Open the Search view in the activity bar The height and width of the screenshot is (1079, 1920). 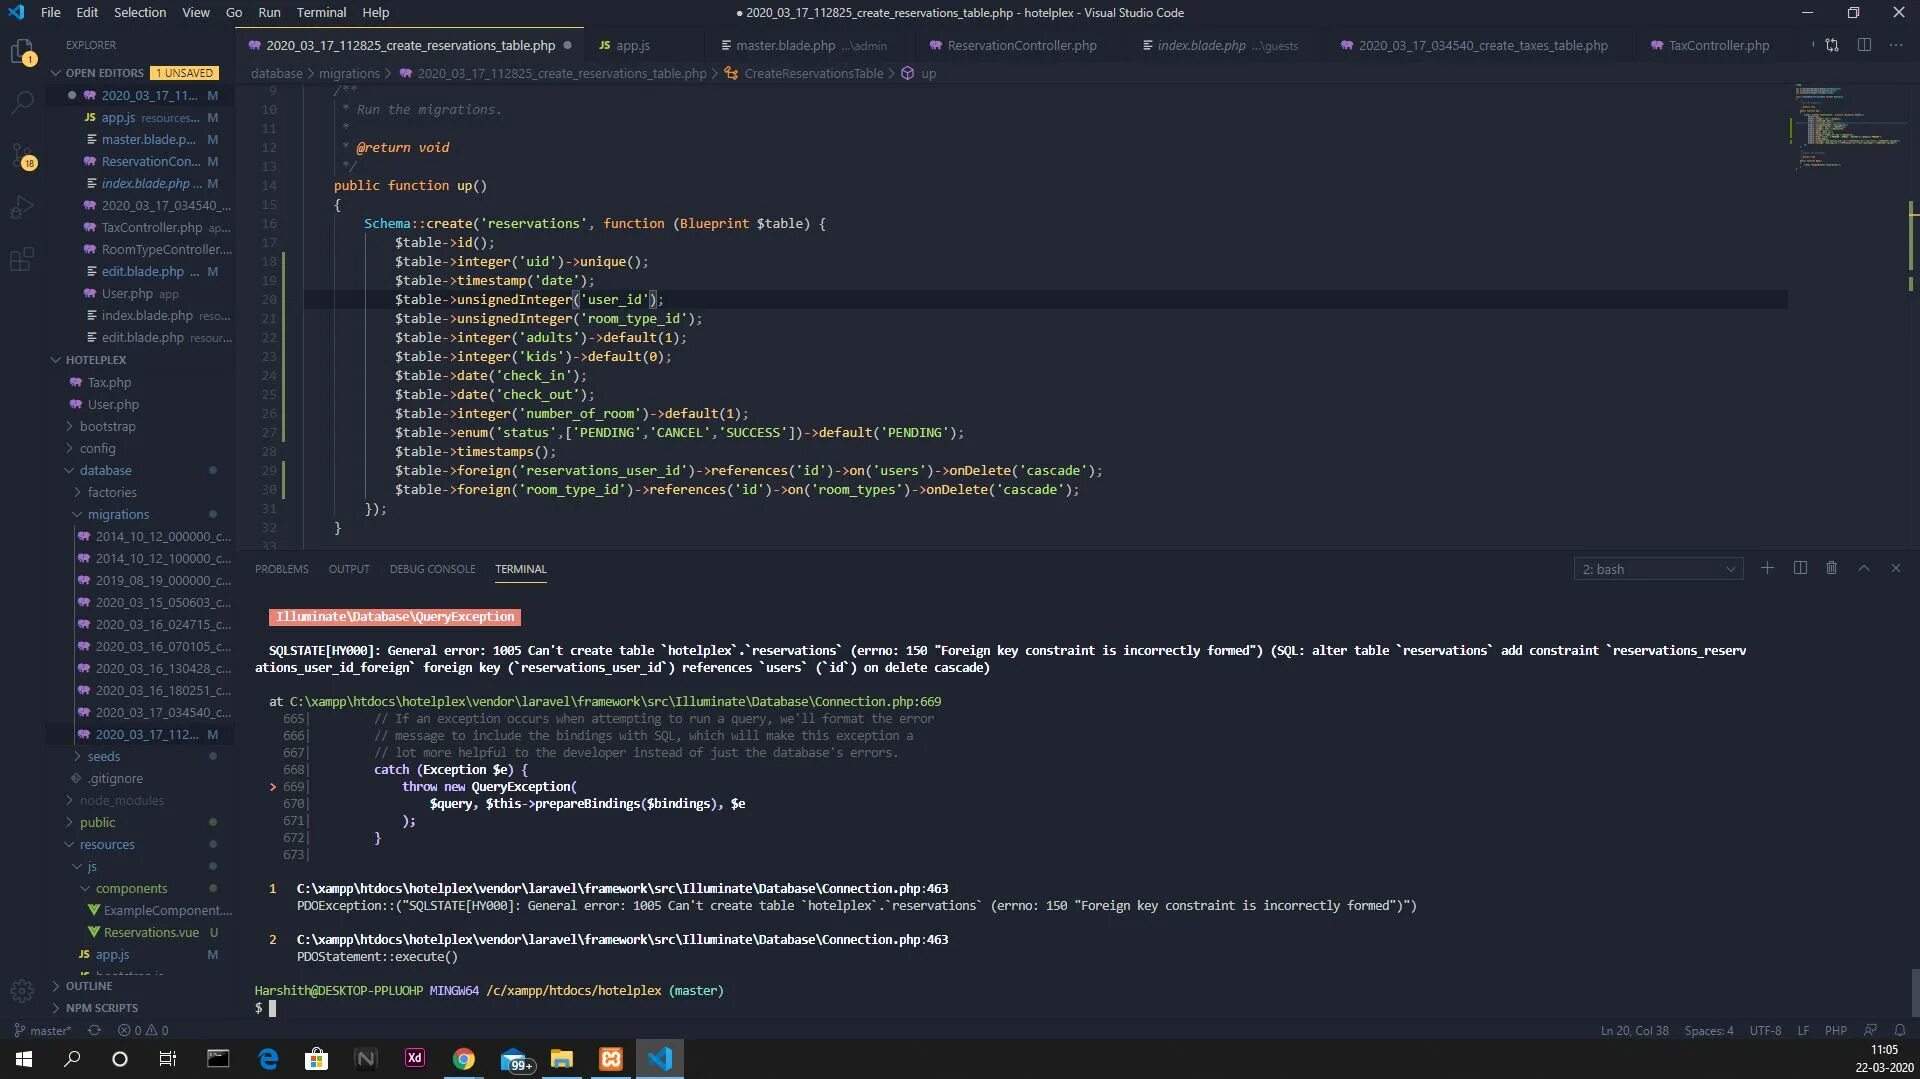tap(22, 103)
